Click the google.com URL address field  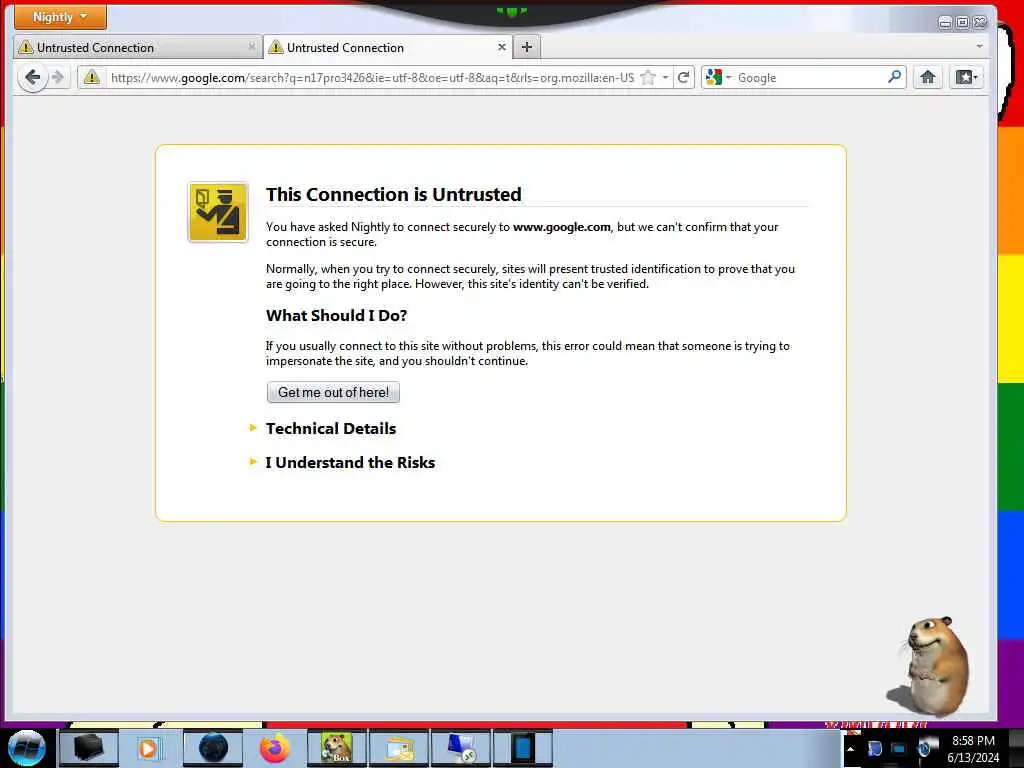(372, 78)
